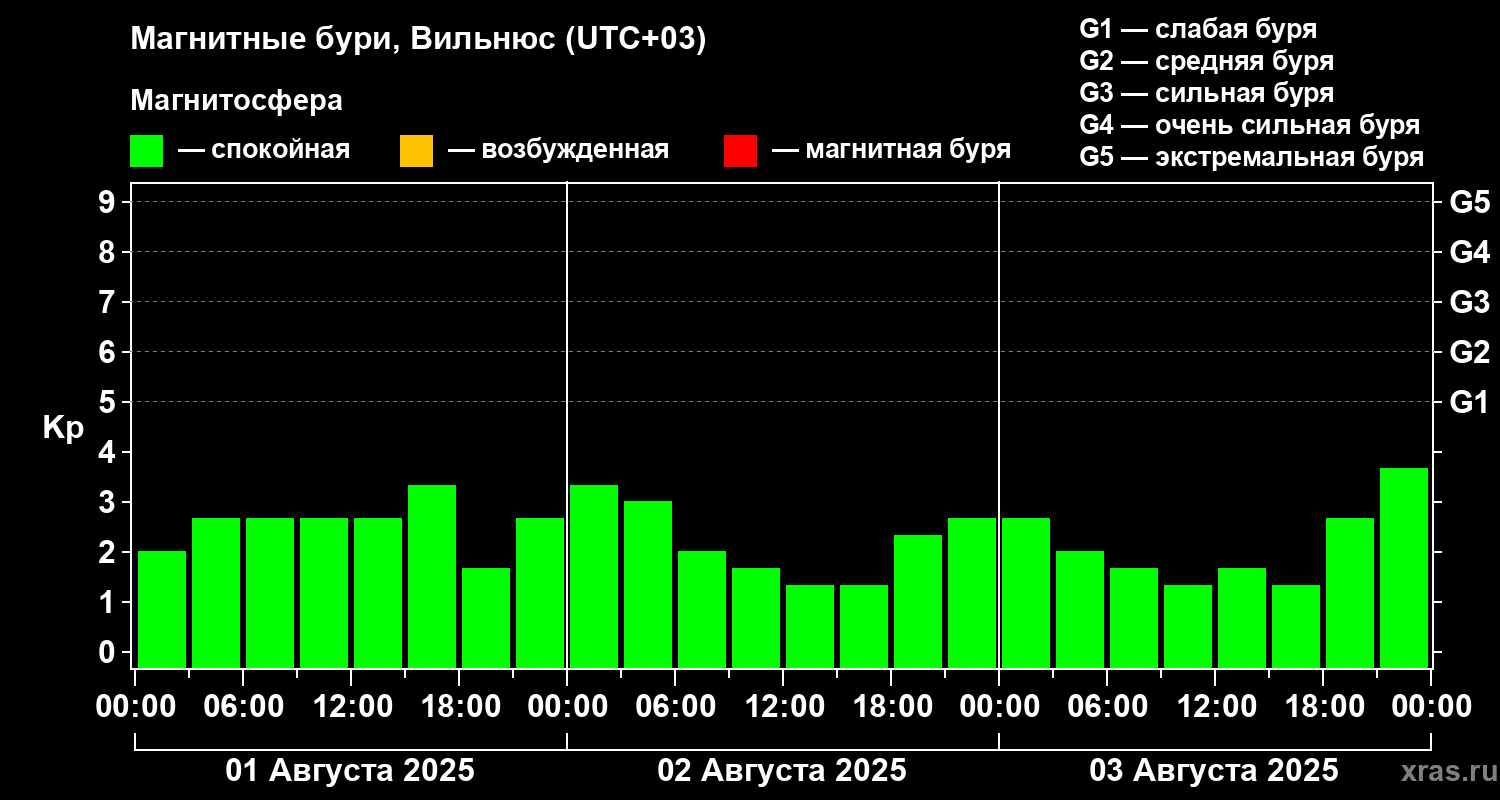Click the right-axis 'G5' level label
The image size is (1500, 800).
pos(1470,202)
